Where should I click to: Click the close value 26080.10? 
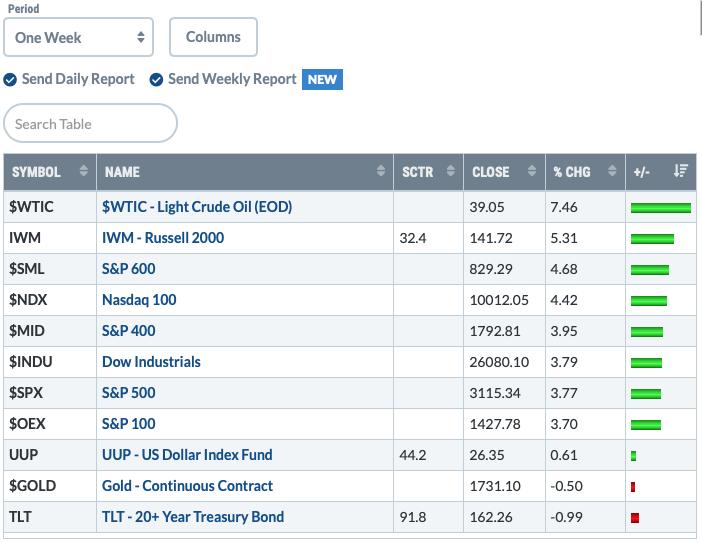(499, 362)
